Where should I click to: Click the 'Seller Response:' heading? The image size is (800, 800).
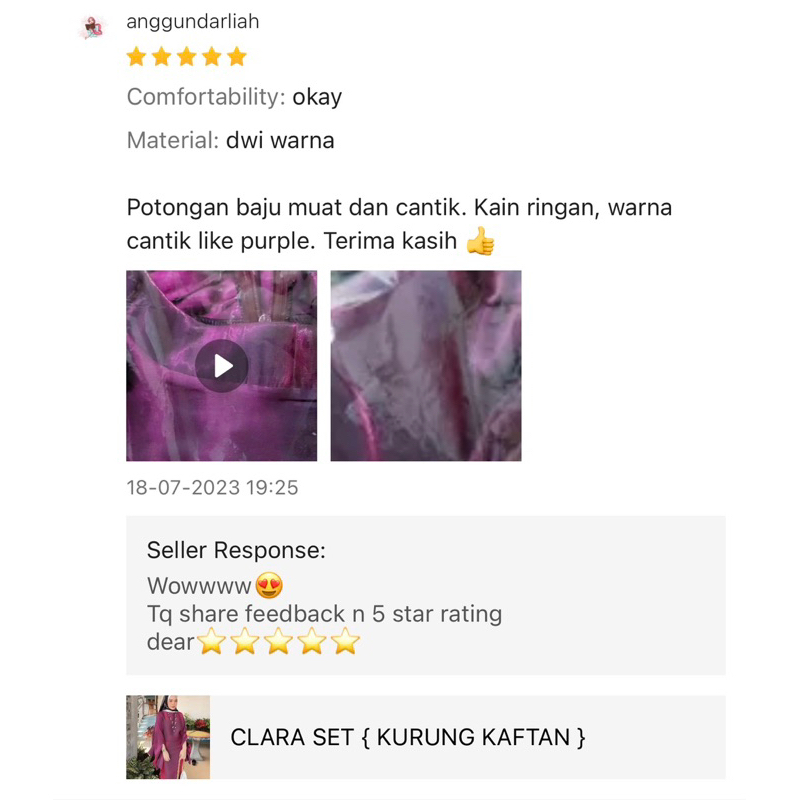coord(236,551)
